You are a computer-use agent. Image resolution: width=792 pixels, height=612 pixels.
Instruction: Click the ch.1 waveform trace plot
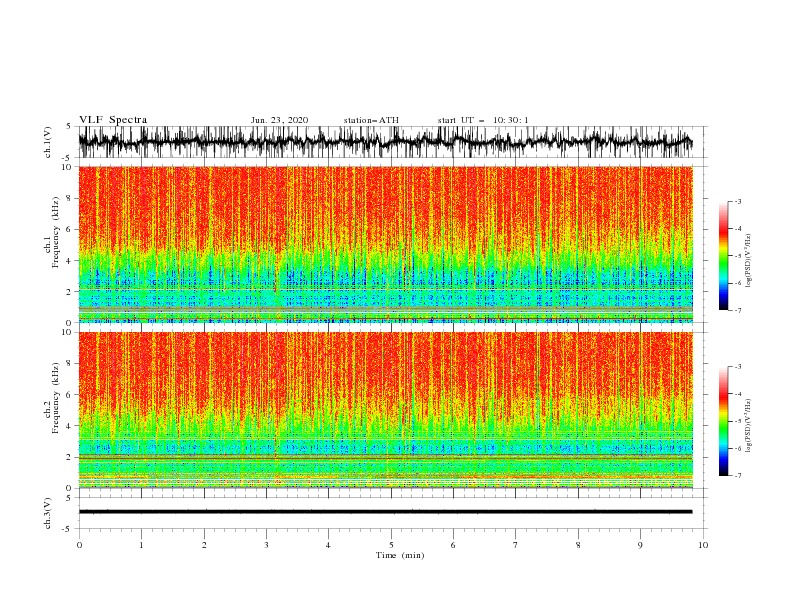385,142
